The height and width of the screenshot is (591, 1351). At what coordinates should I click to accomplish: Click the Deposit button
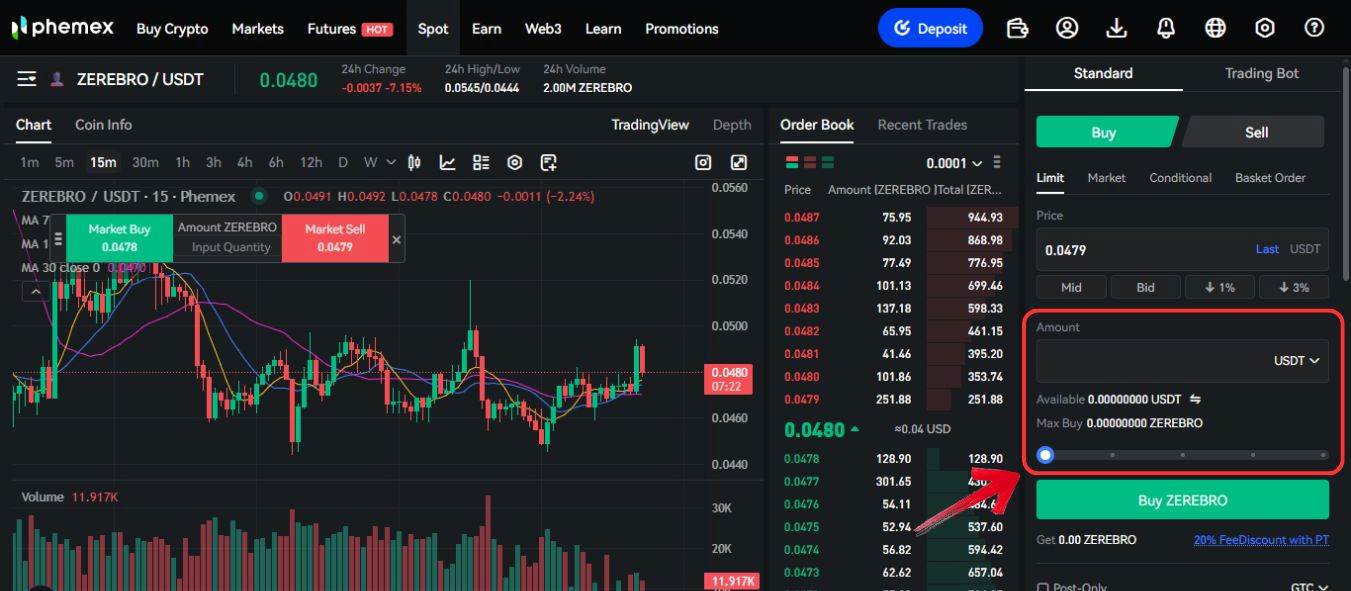(x=930, y=28)
